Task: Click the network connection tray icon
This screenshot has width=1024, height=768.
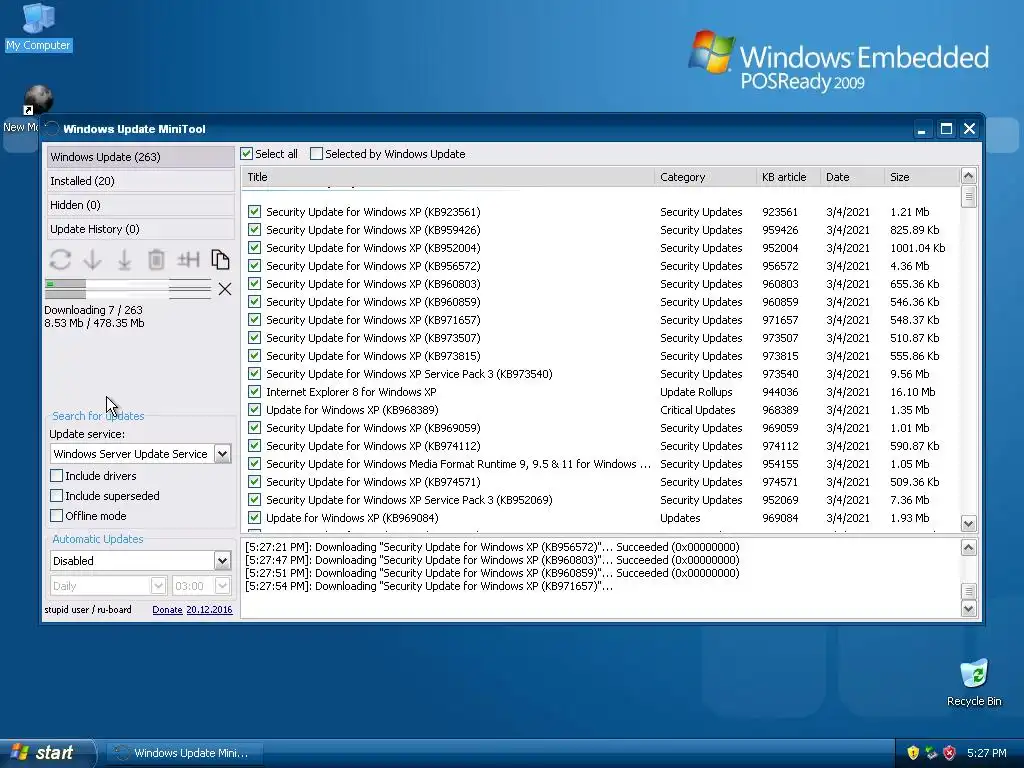Action: pos(931,753)
